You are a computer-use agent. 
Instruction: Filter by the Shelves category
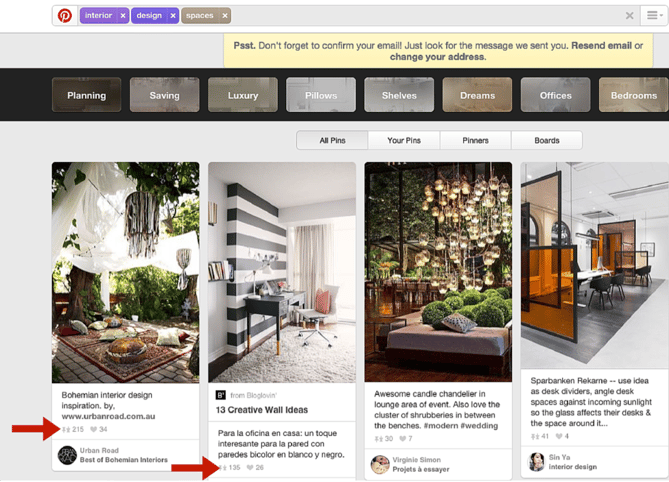coord(399,95)
